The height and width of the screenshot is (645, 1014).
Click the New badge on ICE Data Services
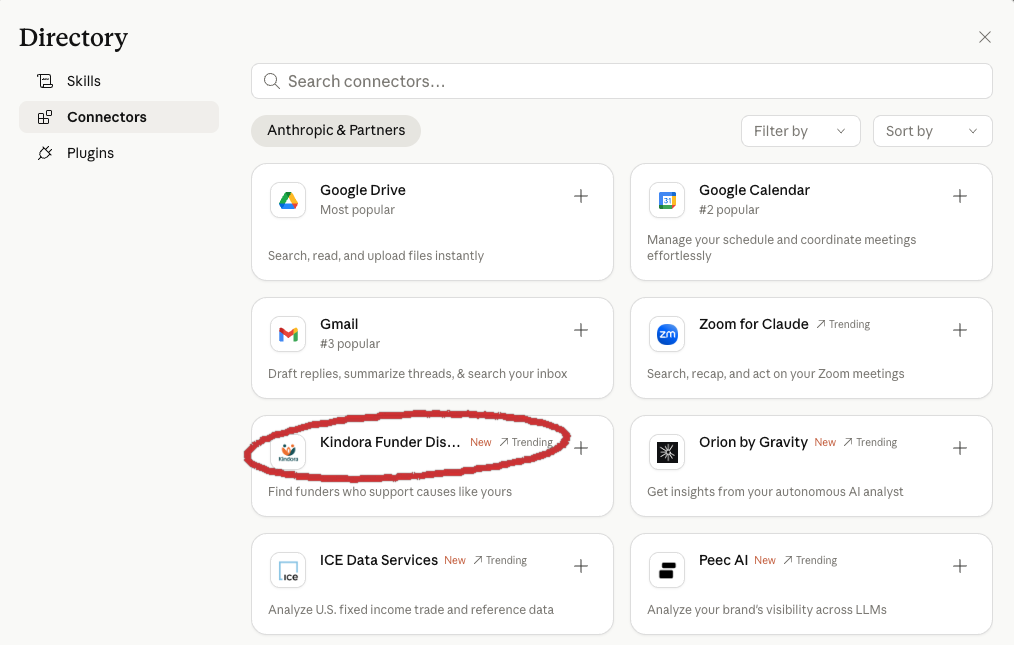[455, 560]
